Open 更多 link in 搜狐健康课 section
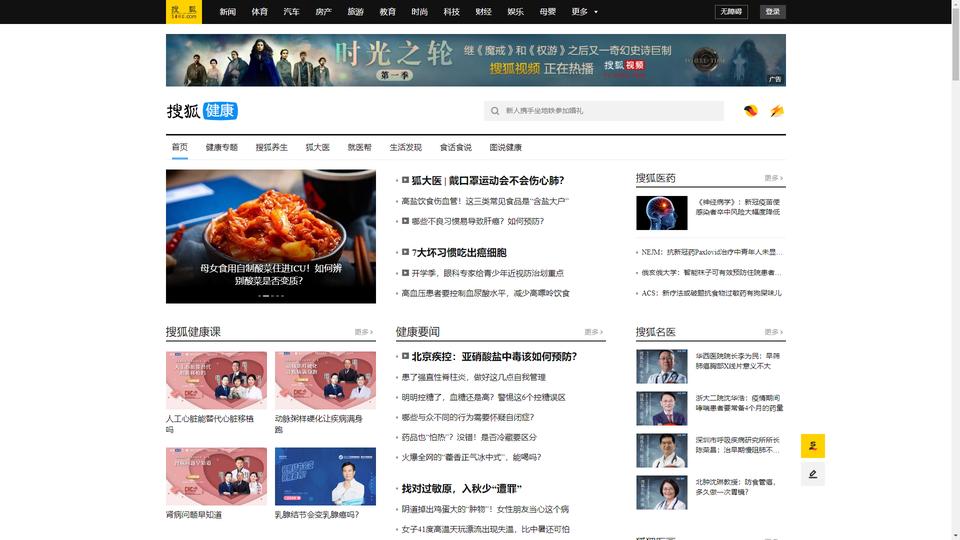Screen dimensions: 960x540 (364, 332)
